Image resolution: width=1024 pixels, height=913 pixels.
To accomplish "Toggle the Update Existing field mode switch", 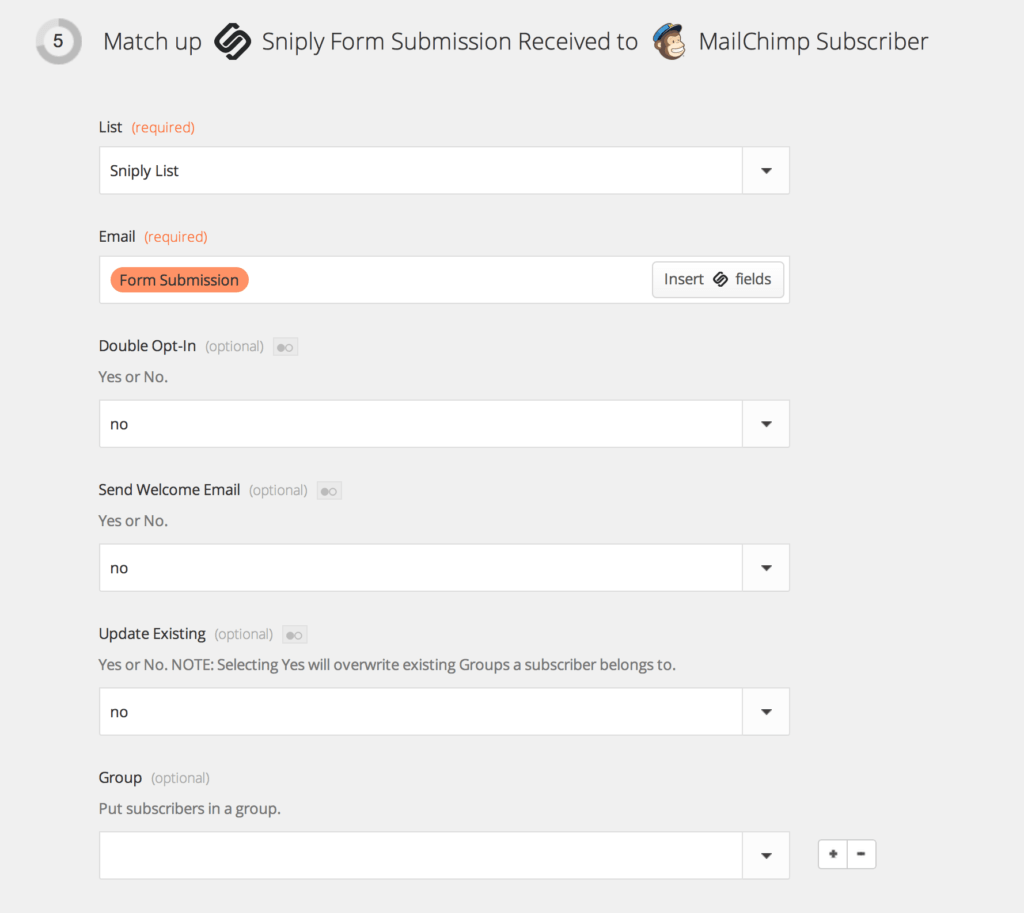I will click(x=294, y=634).
